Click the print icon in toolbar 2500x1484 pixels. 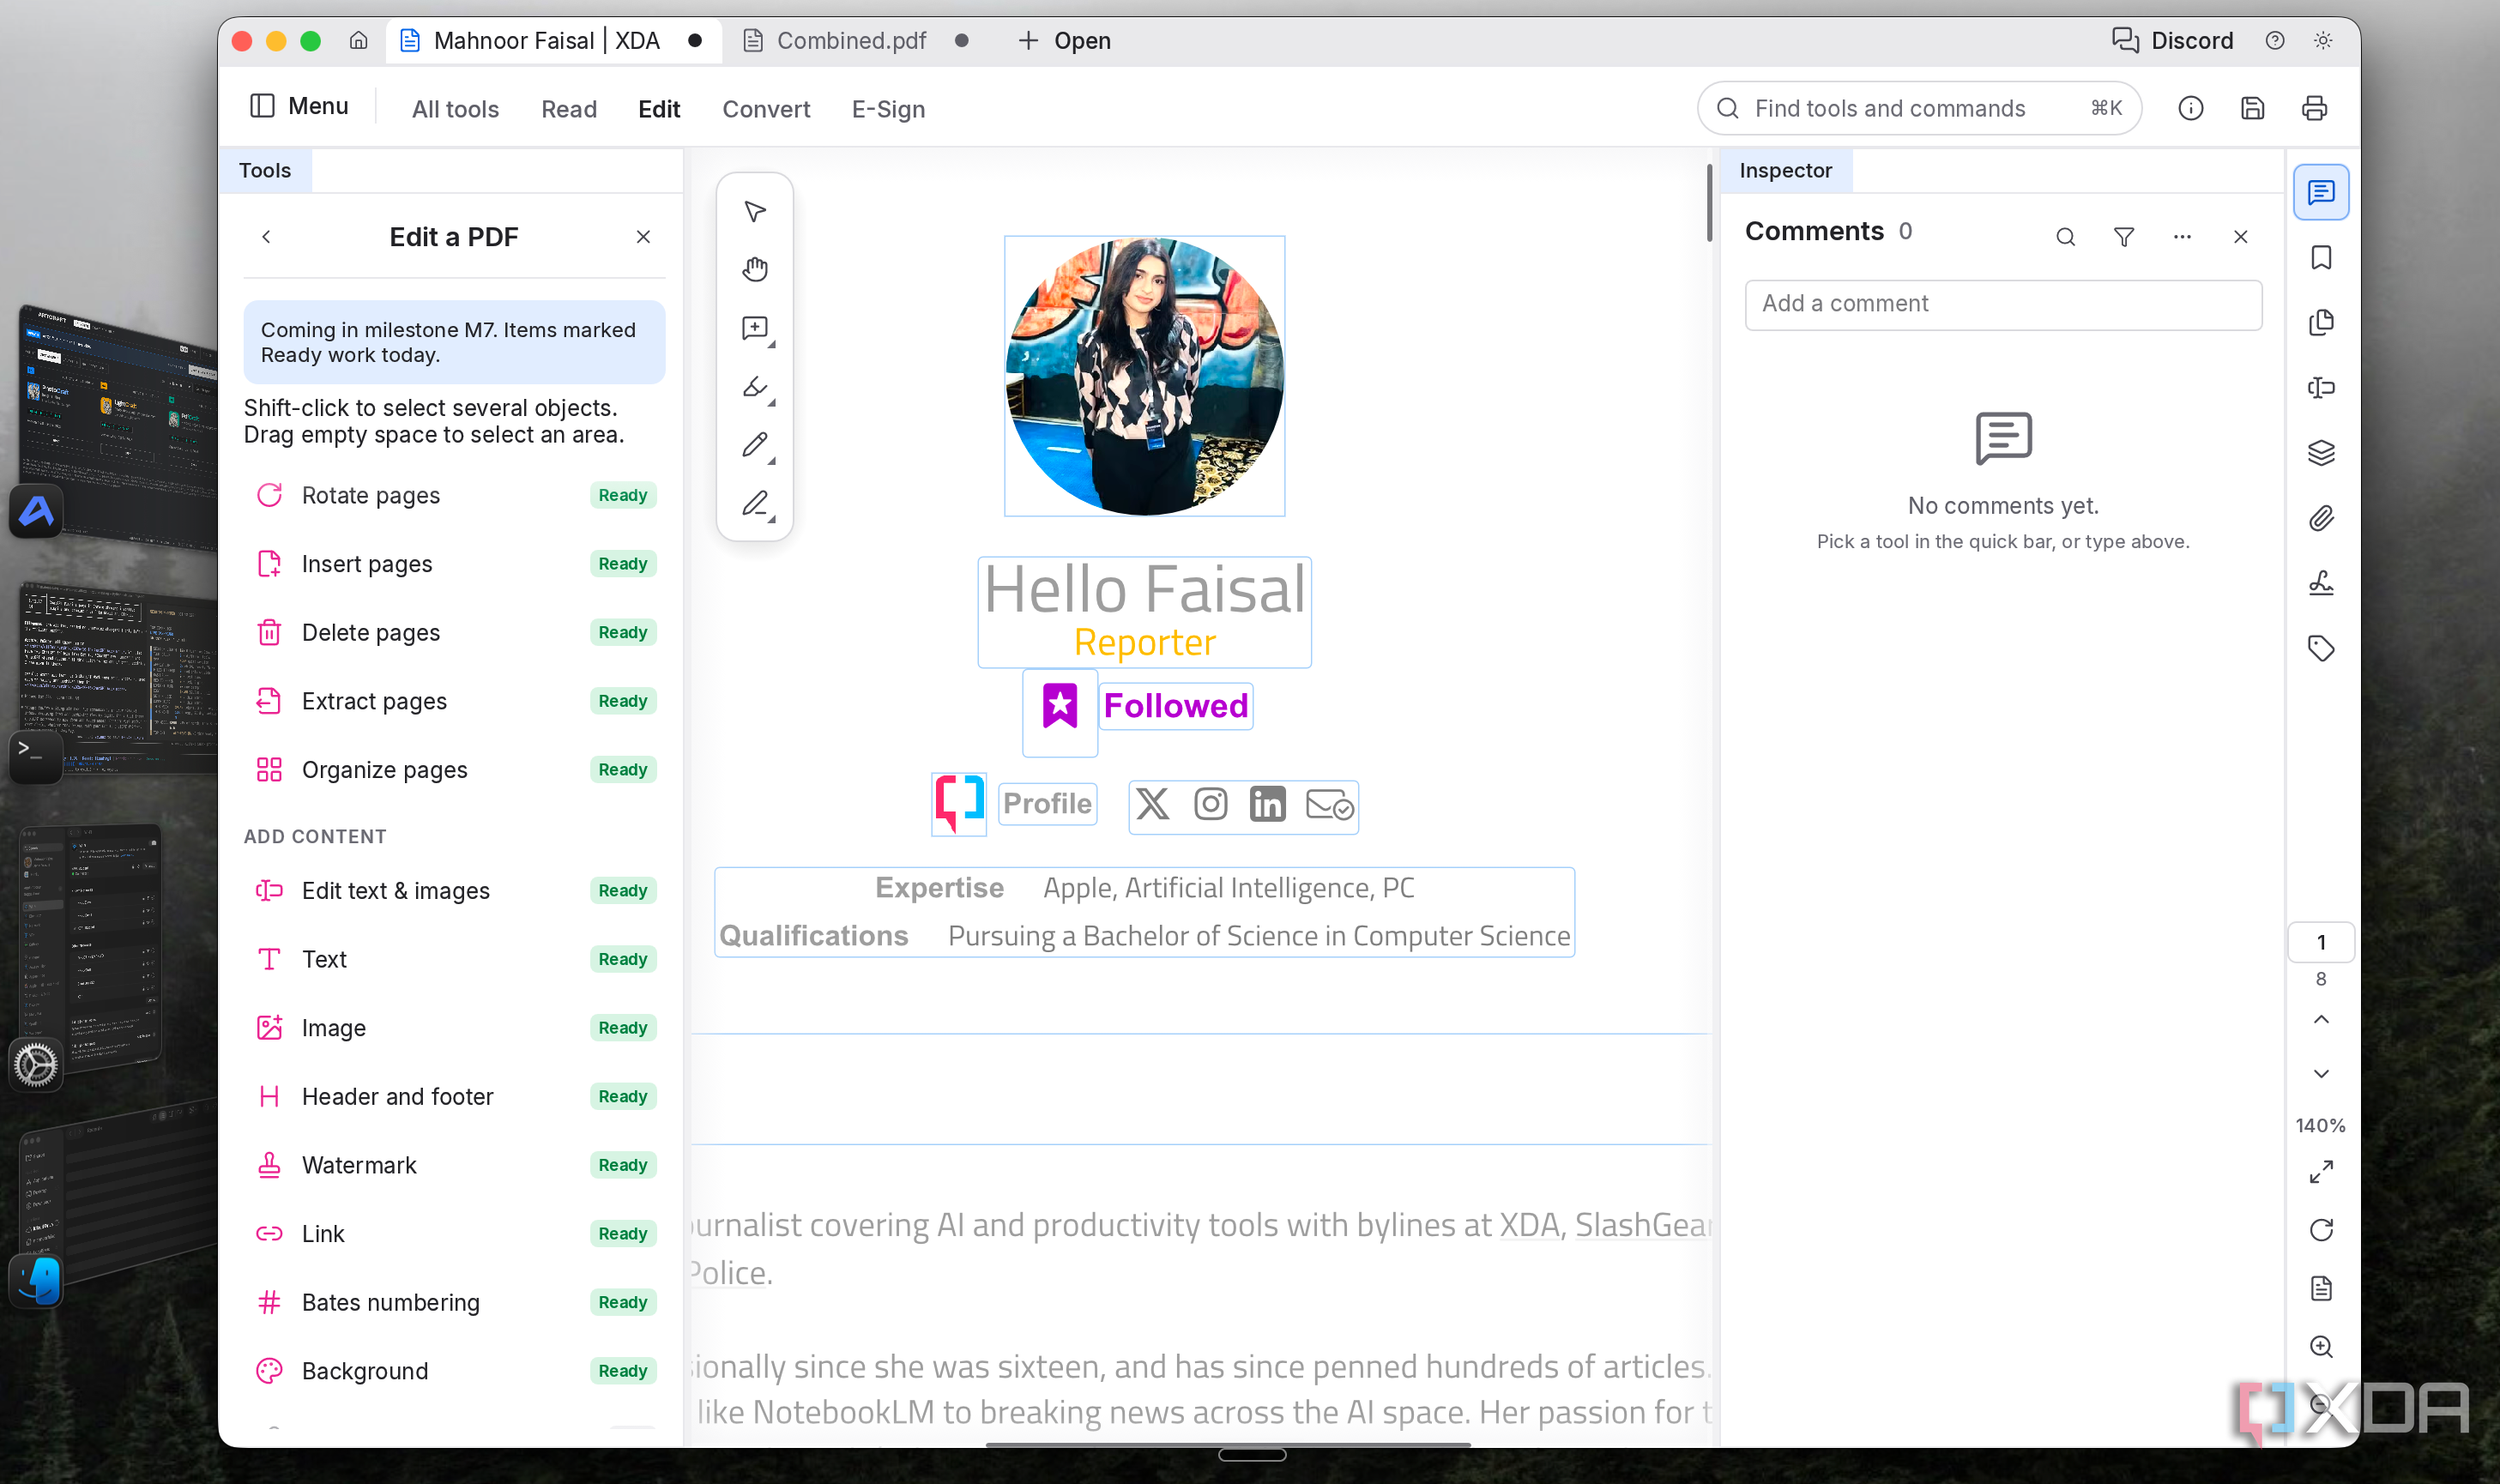(2314, 108)
